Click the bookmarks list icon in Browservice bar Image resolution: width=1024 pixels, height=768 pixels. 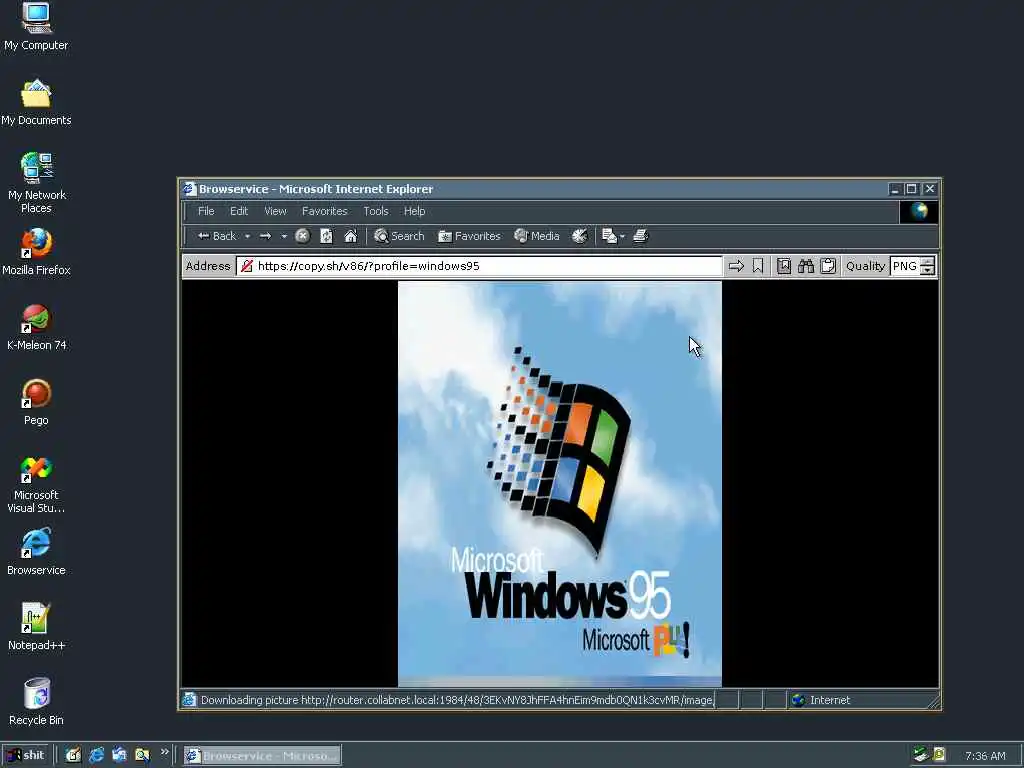[784, 266]
